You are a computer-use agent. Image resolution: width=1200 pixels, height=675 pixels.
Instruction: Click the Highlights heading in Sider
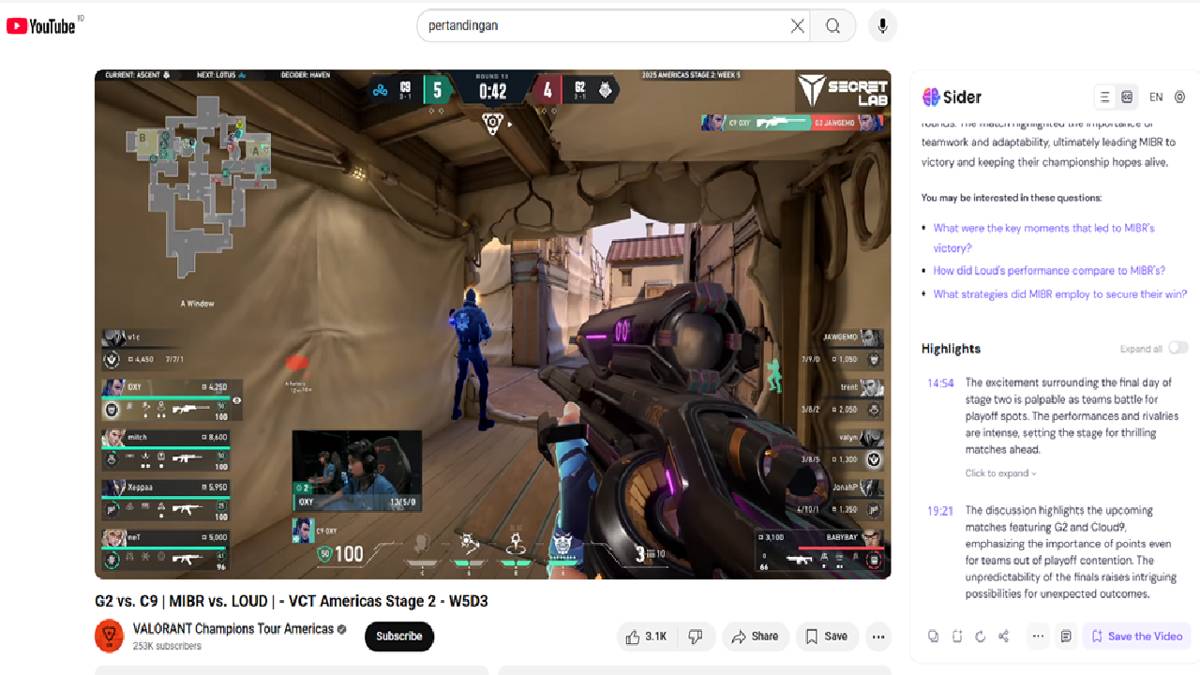pyautogui.click(x=951, y=348)
